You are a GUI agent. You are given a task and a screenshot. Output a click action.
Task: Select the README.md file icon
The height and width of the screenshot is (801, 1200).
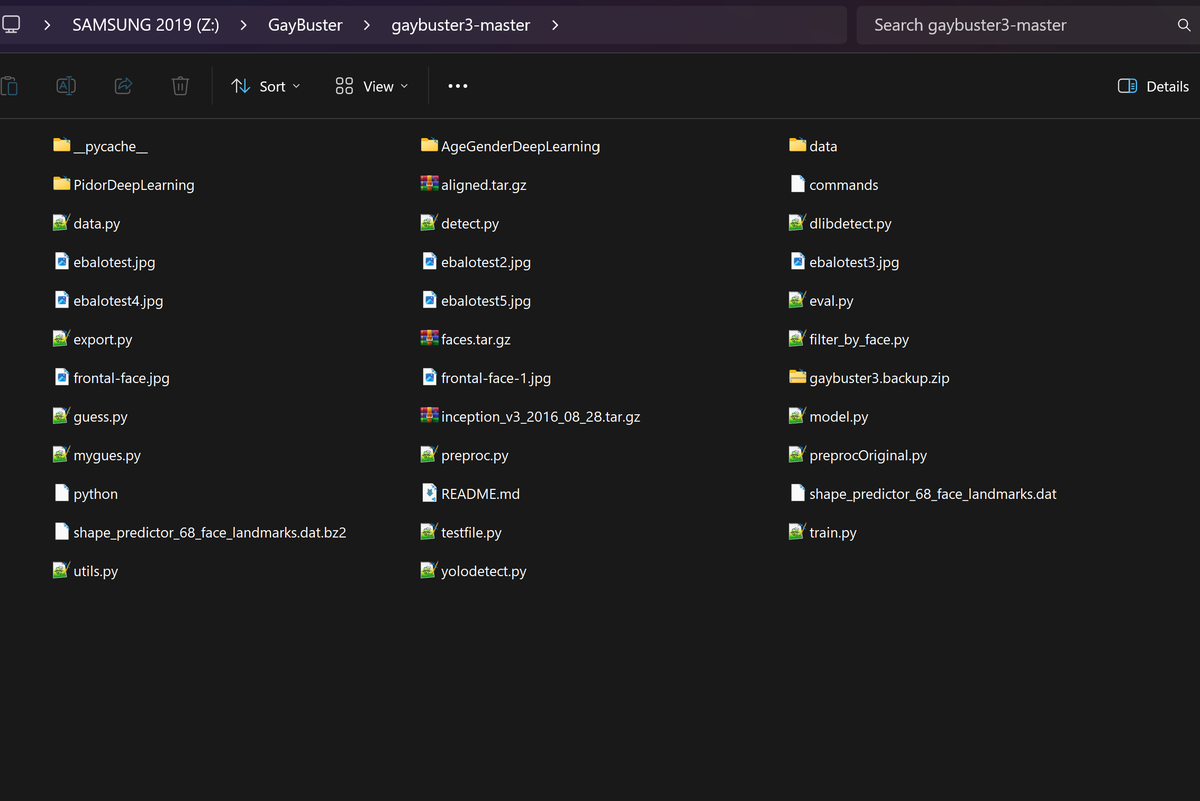click(429, 493)
